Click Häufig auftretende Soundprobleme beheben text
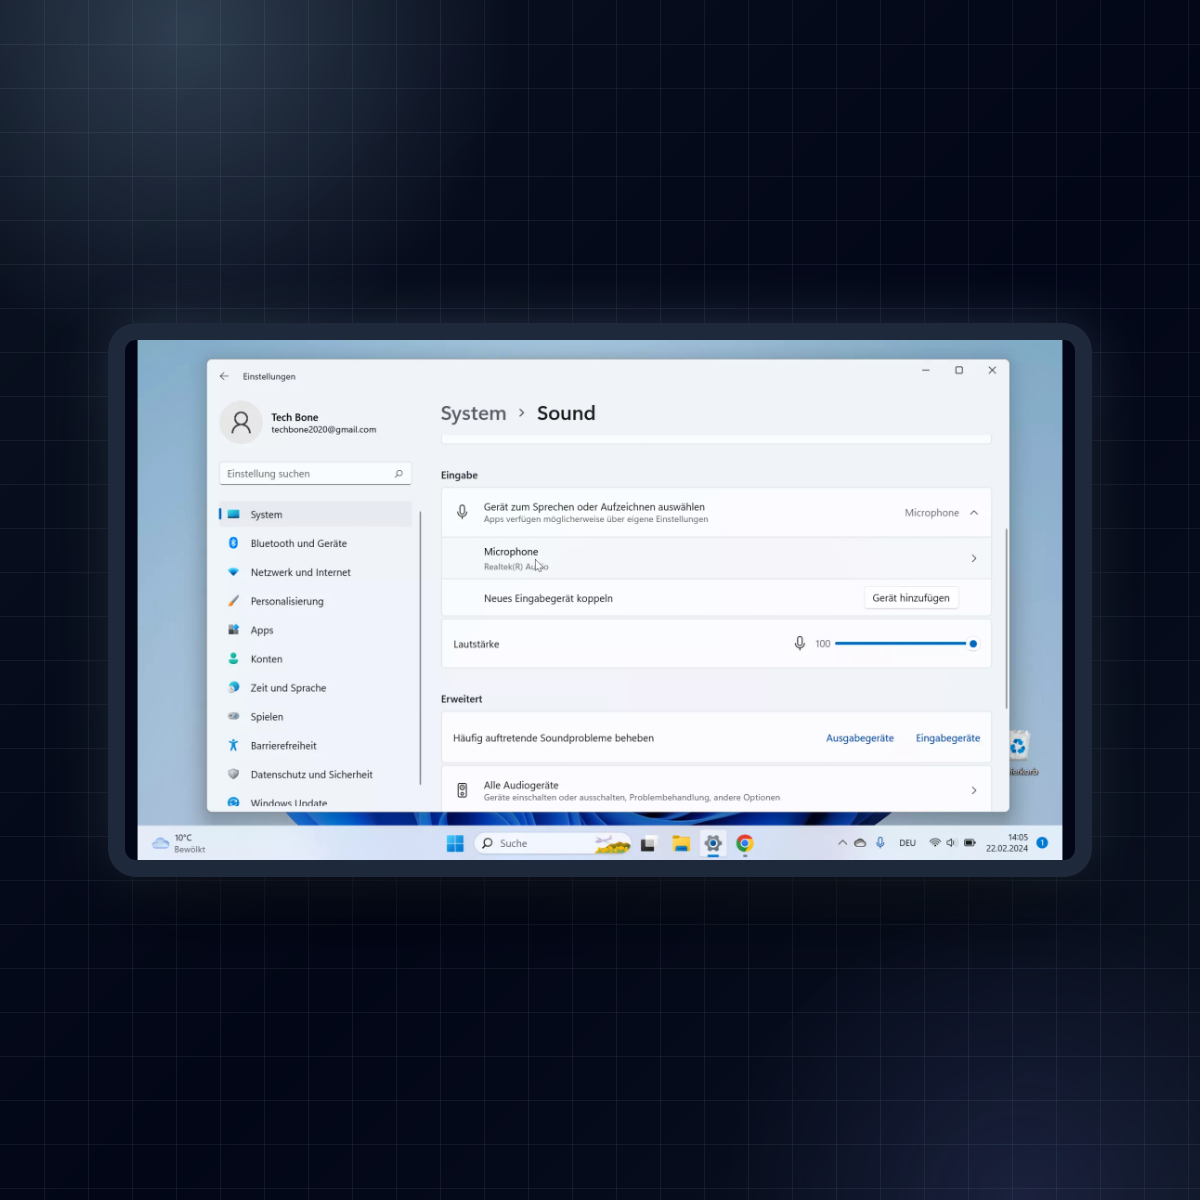 pyautogui.click(x=553, y=738)
